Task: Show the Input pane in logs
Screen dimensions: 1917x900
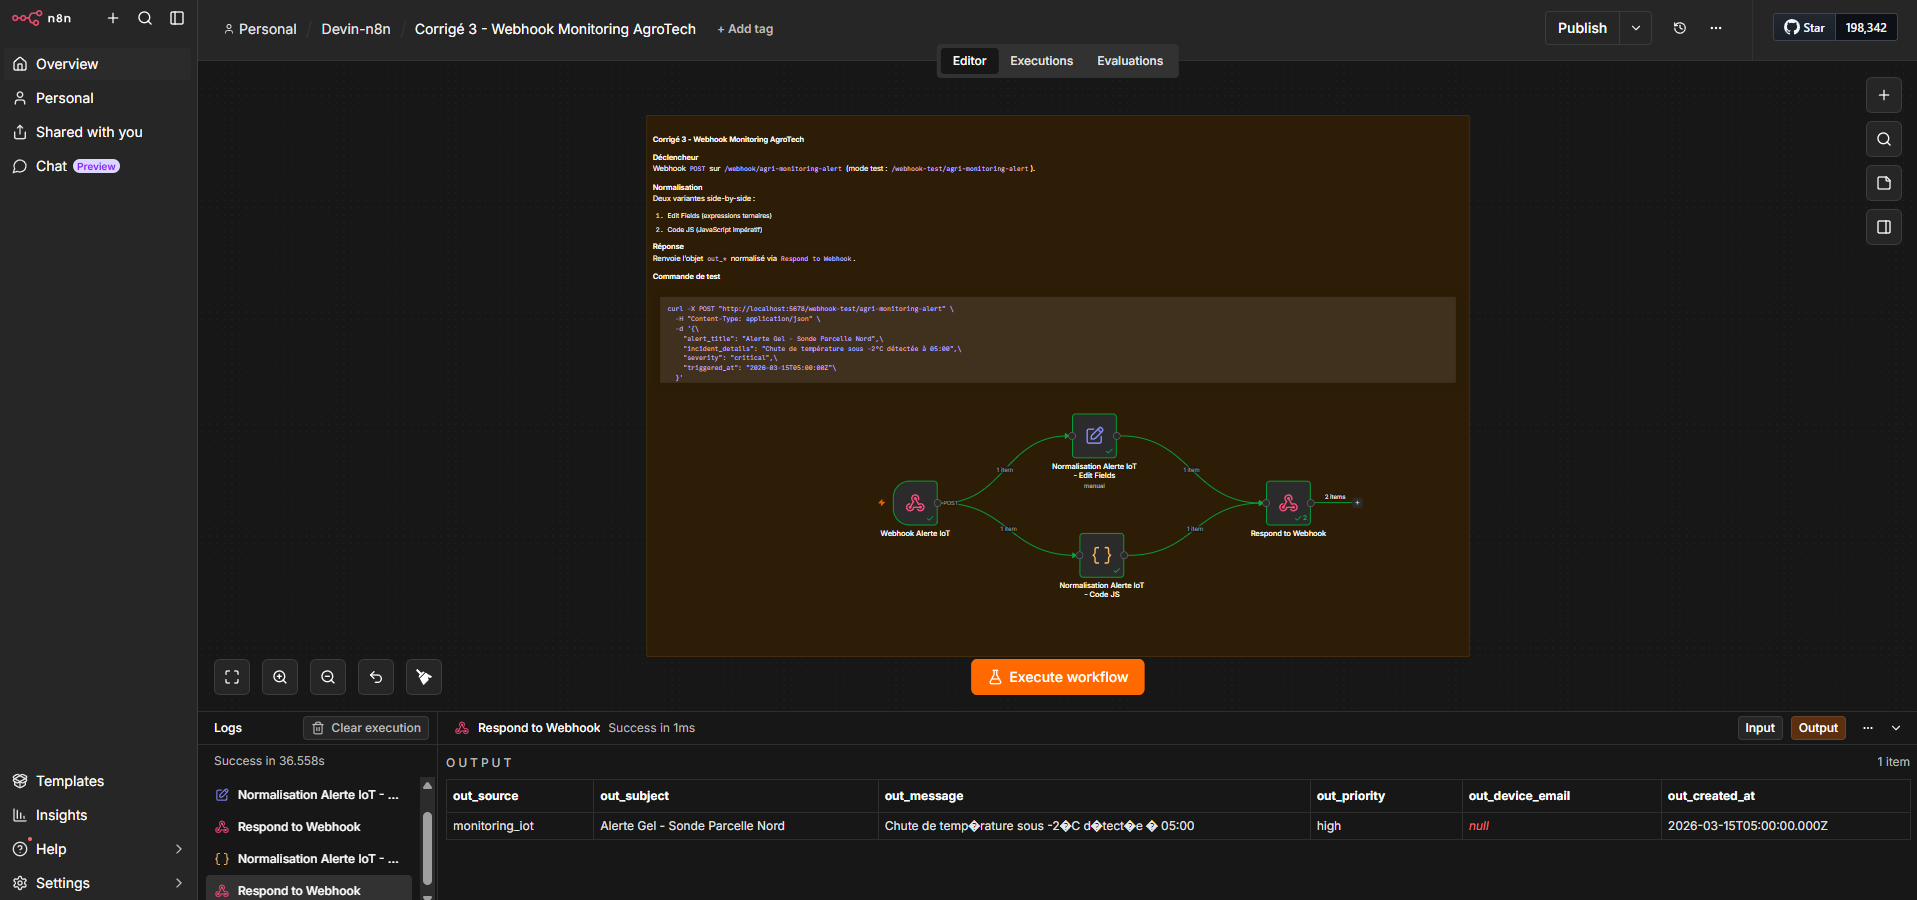Action: pos(1760,728)
